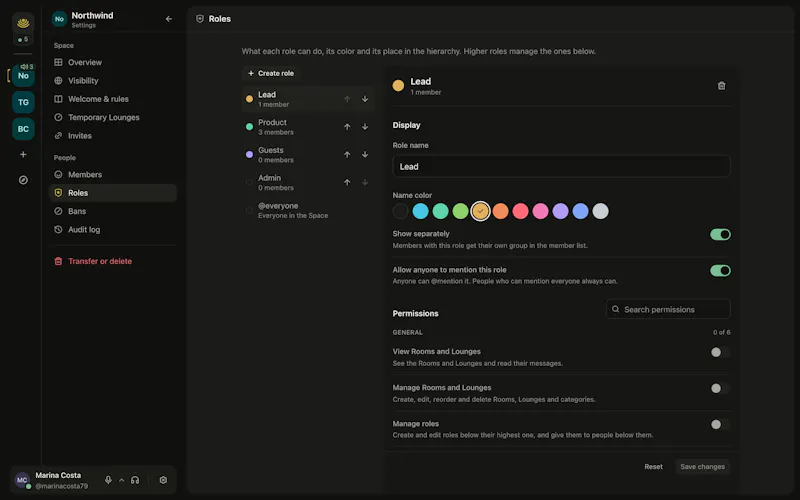Open Visibility settings page
800x500 pixels.
[113, 81]
